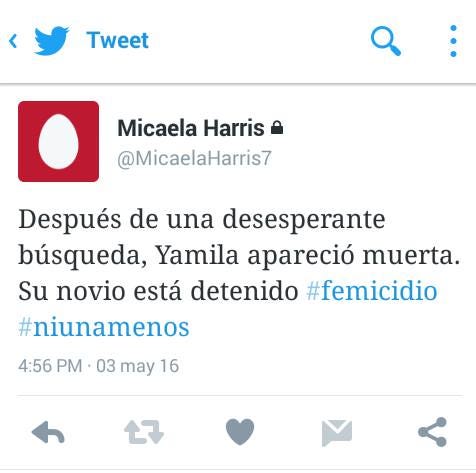Open the red egg profile avatar
The height and width of the screenshot is (473, 476).
click(58, 141)
